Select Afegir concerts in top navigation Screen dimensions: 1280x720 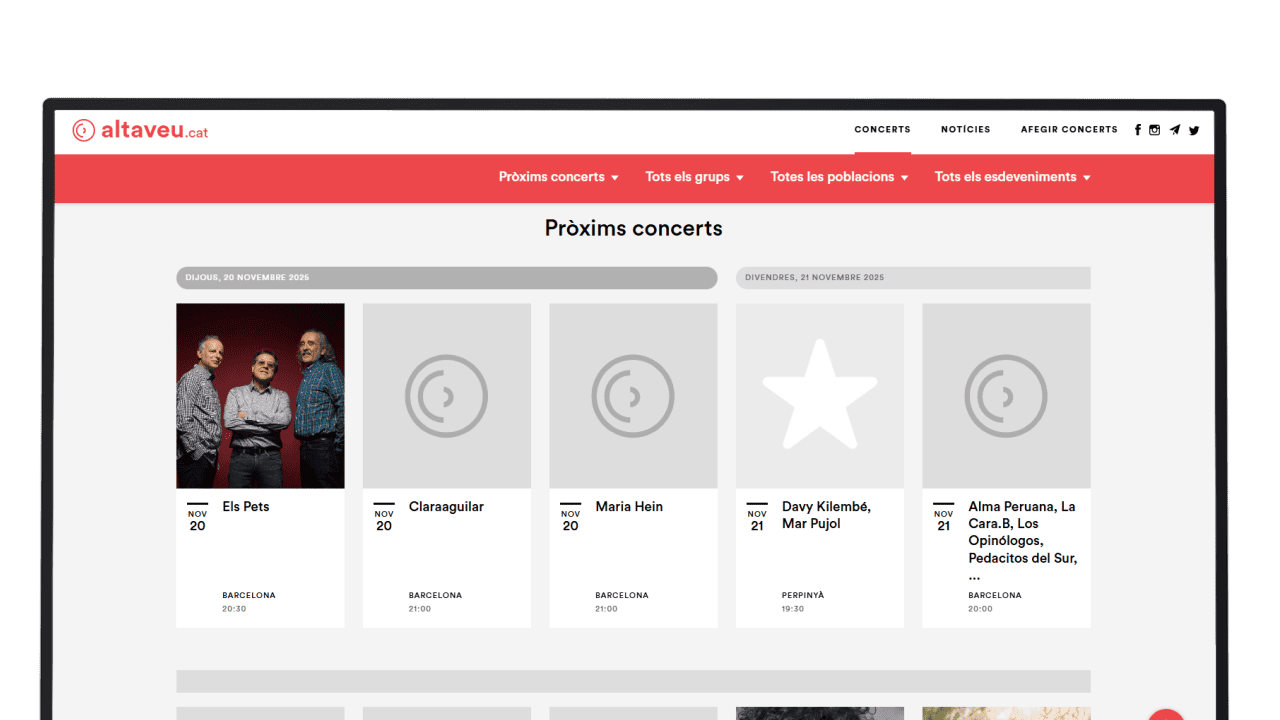pyautogui.click(x=1069, y=129)
